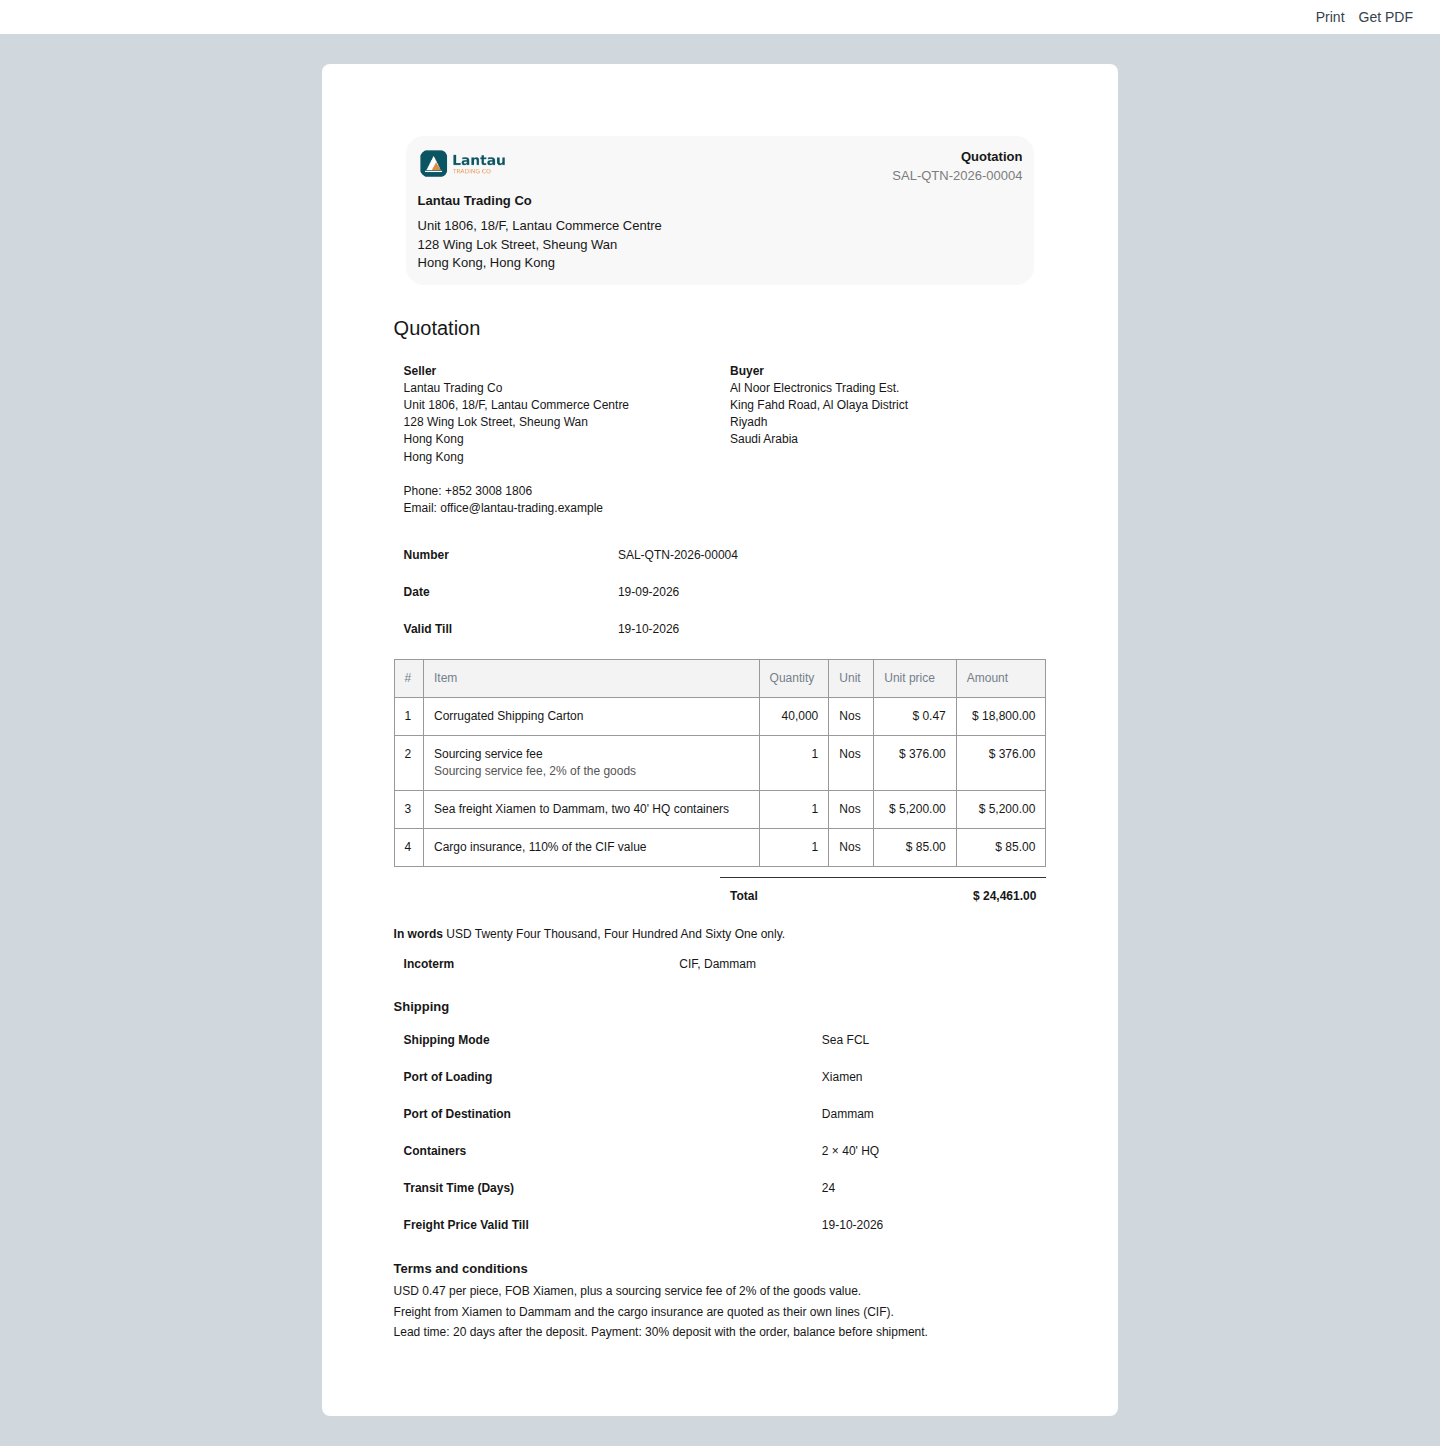The width and height of the screenshot is (1440, 1446).
Task: Click the Sourcing service fee item row
Action: click(720, 763)
